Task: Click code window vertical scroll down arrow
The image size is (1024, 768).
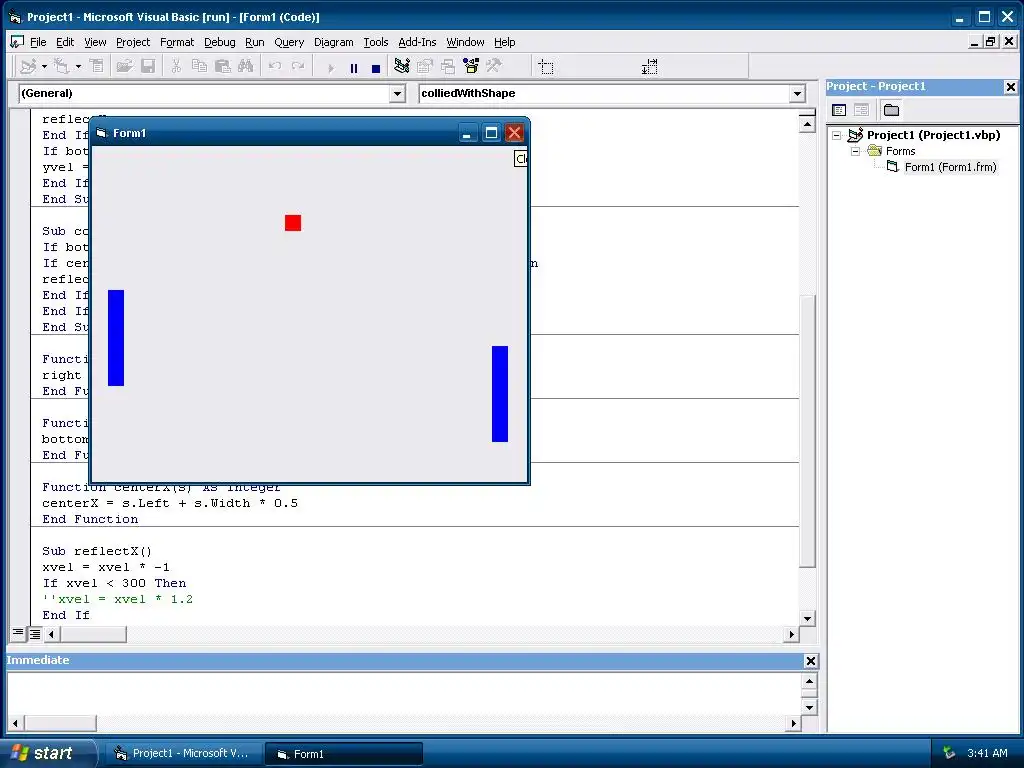Action: tap(807, 618)
